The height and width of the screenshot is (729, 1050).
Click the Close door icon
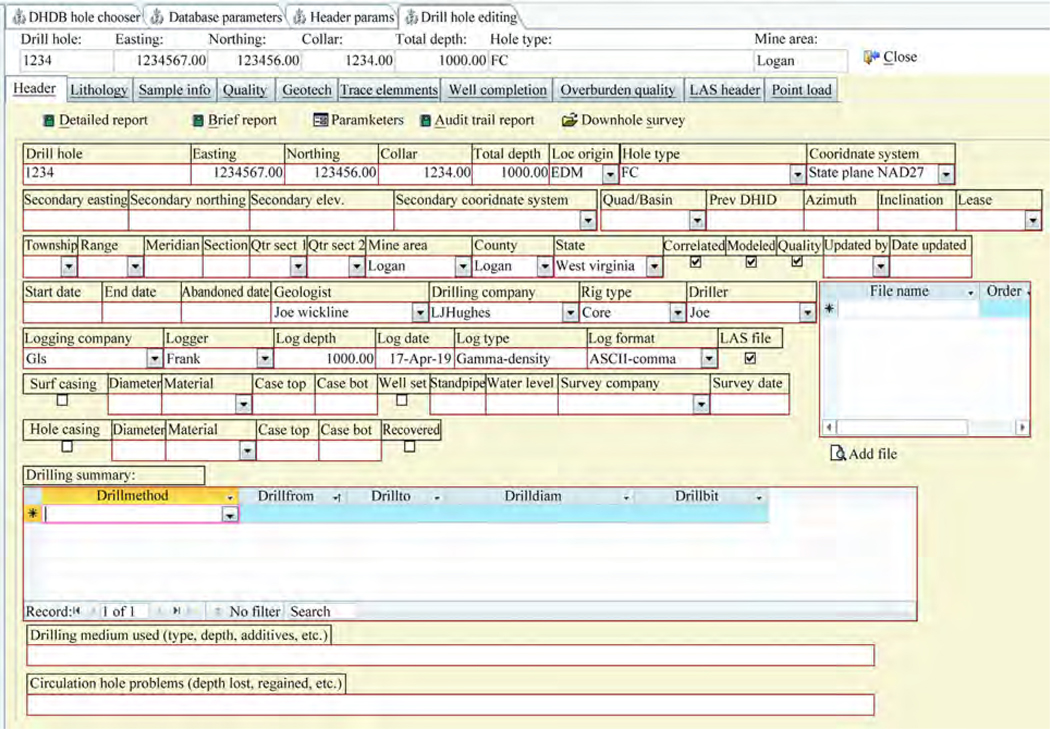870,57
